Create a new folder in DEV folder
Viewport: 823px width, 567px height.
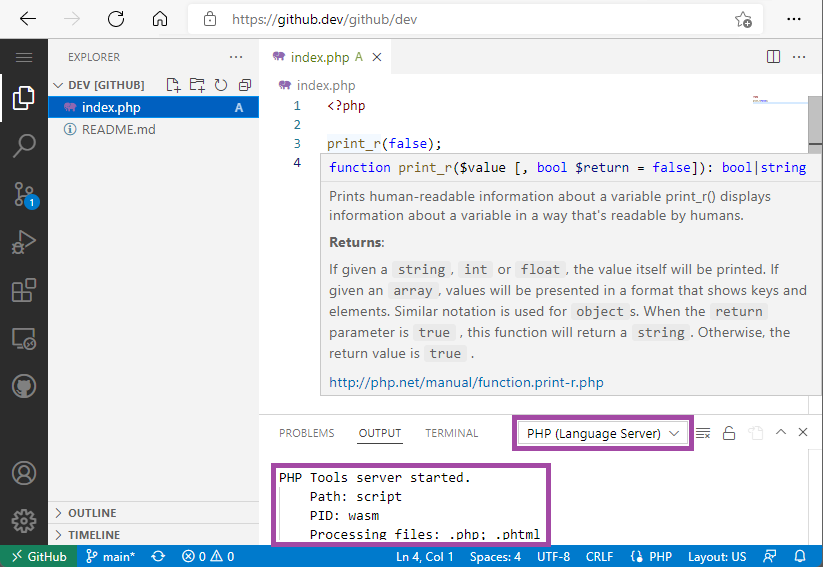click(x=197, y=85)
